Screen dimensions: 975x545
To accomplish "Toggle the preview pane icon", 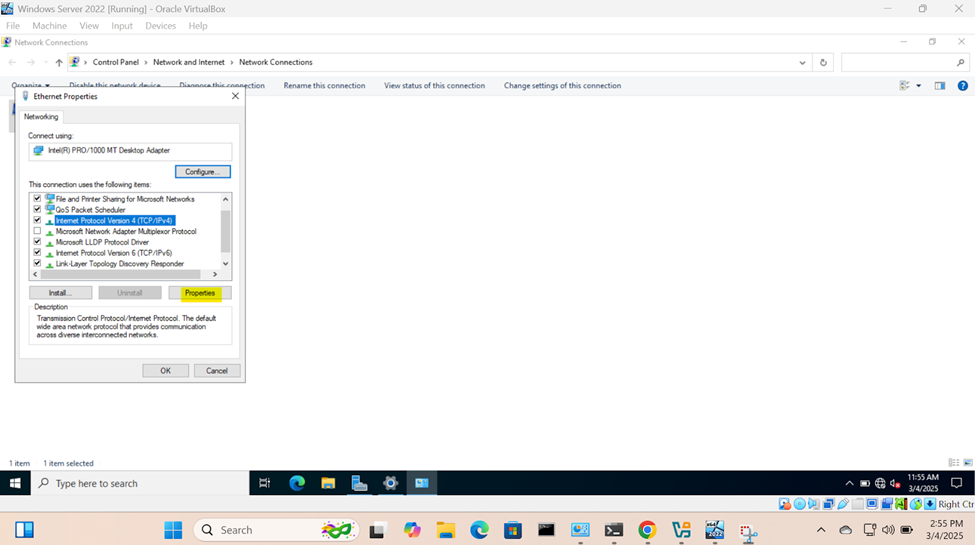I will (x=940, y=86).
